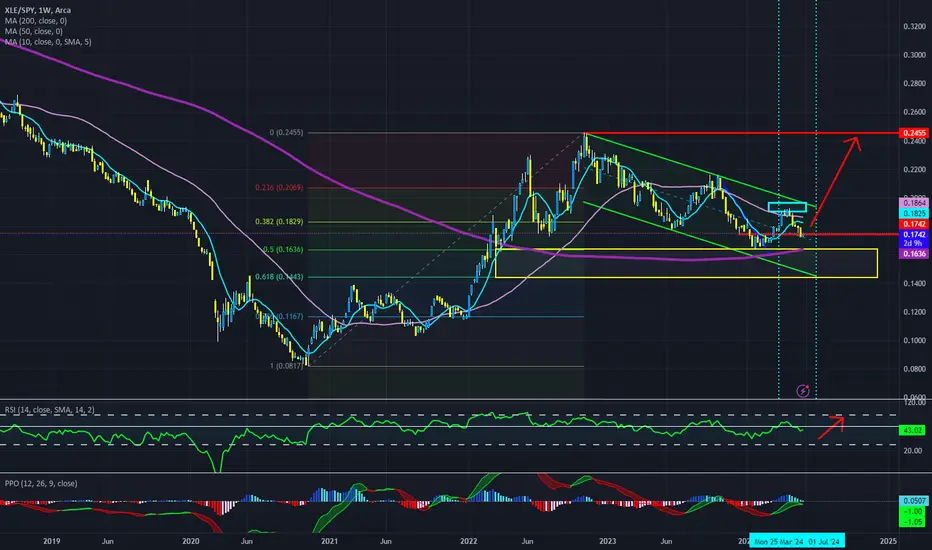Click the 01 Jul '24 date label
The height and width of the screenshot is (550, 932).
(x=824, y=541)
